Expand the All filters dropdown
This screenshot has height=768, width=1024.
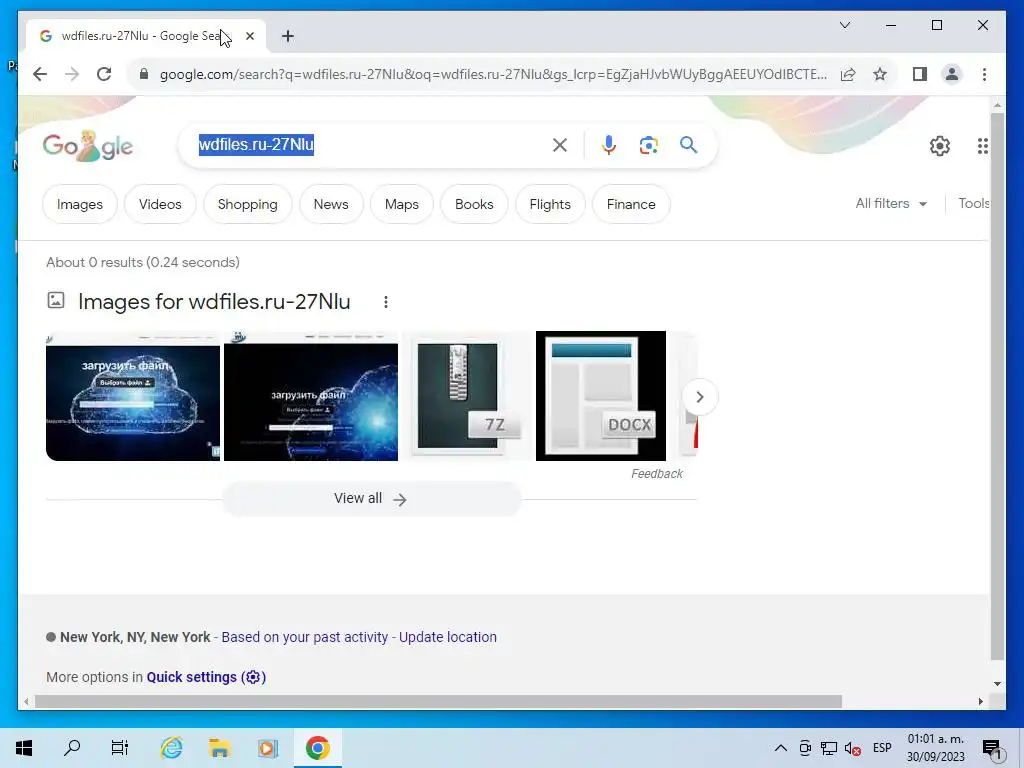891,204
